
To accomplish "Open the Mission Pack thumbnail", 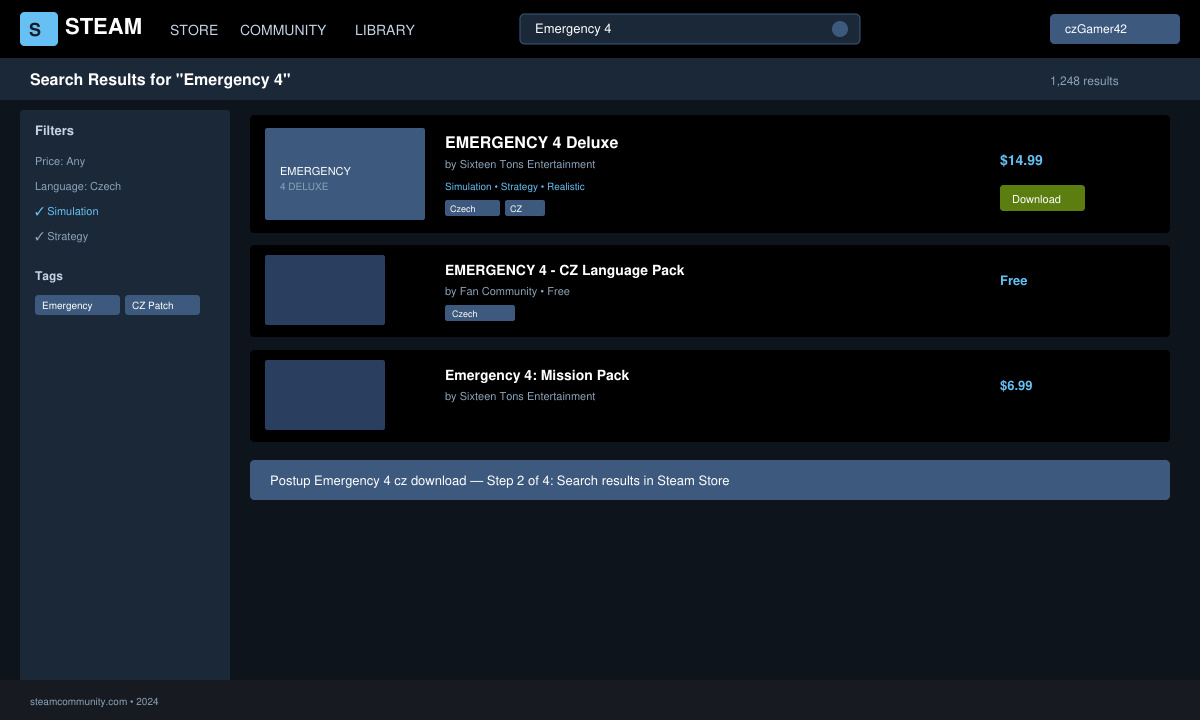I will click(x=325, y=395).
